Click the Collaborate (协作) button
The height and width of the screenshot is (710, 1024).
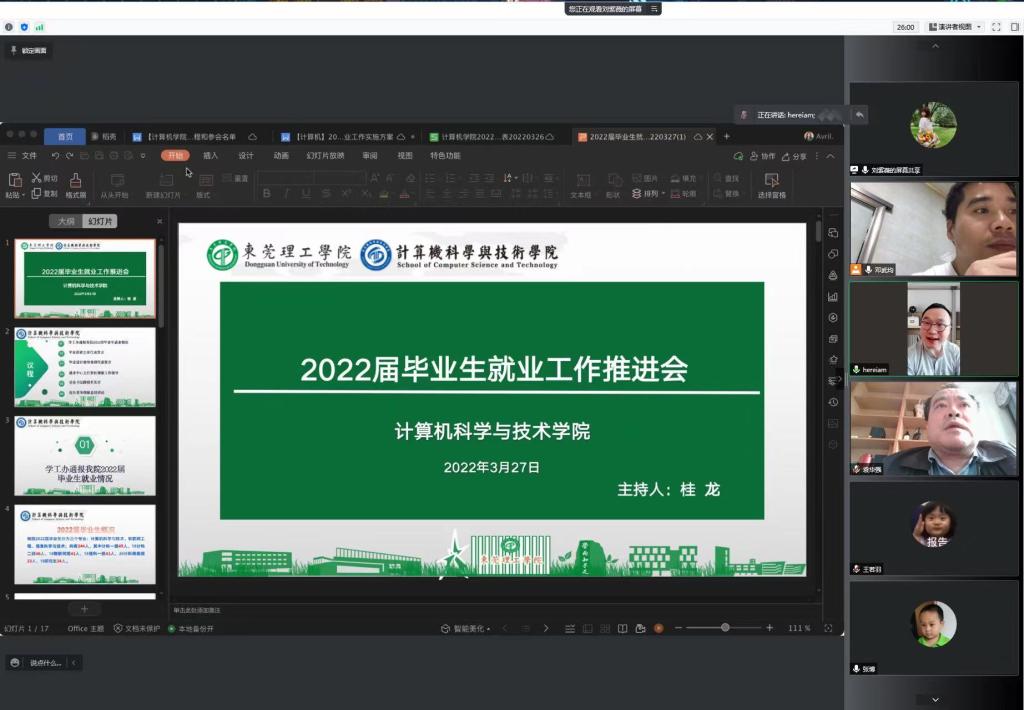coord(761,156)
